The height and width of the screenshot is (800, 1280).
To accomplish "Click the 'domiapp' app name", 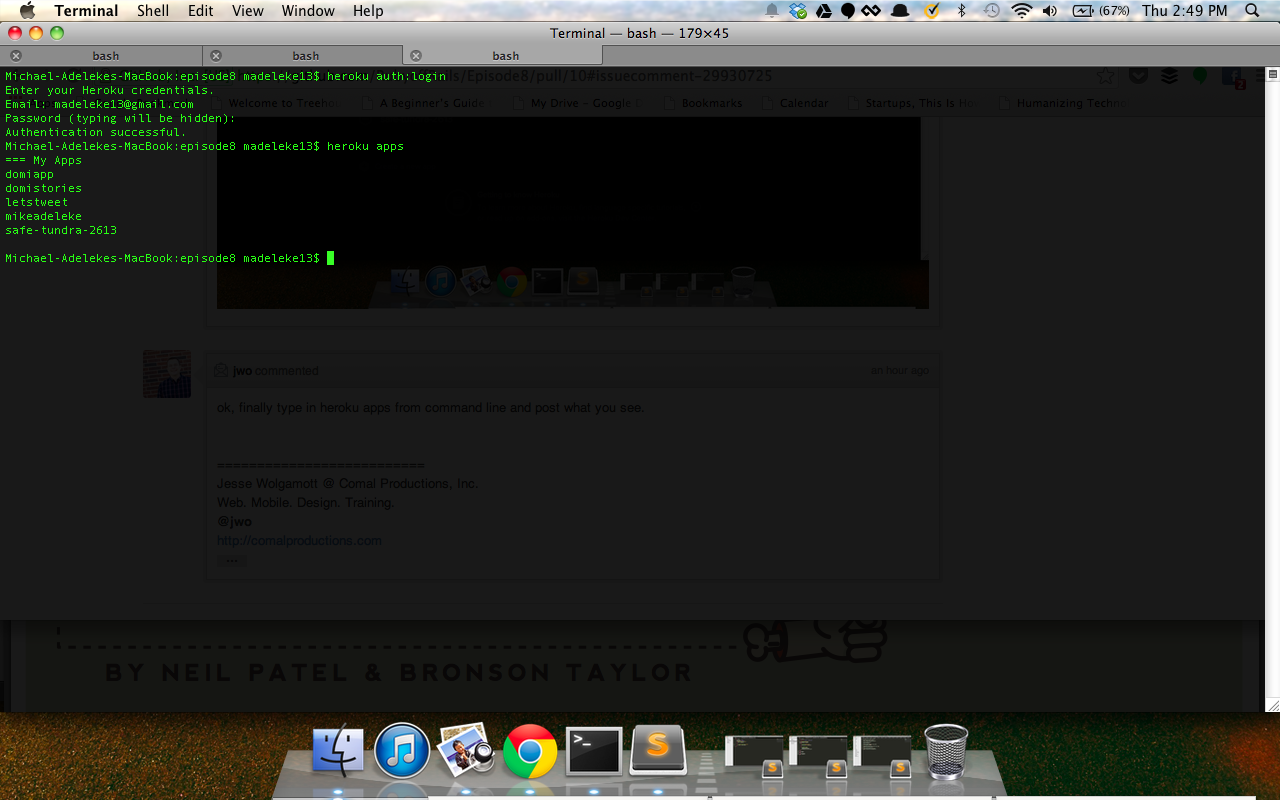I will 29,174.
